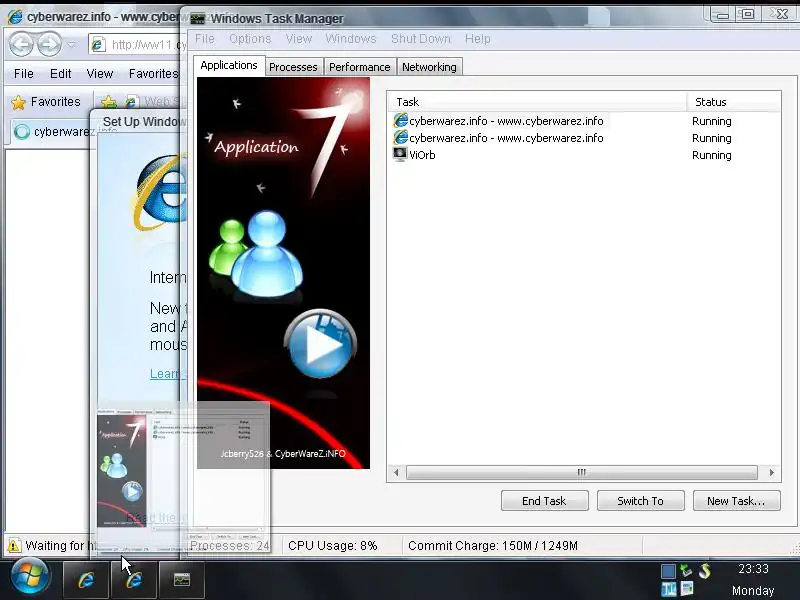Click blue Internet Explorer logo in setup dialog
800x600 pixels.
tap(159, 193)
